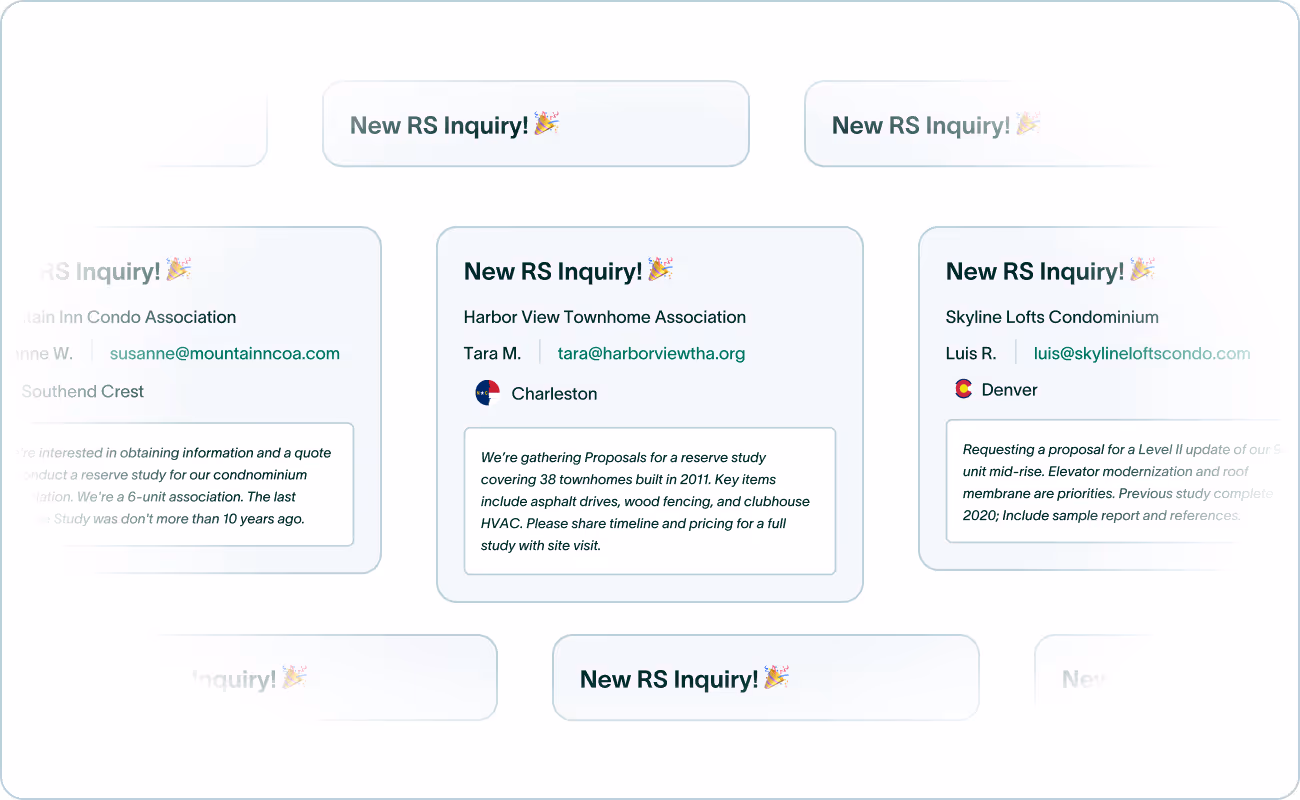Click the Harbor View card's New RS Inquiry heading
Screen dimensions: 1300x800
coord(553,271)
